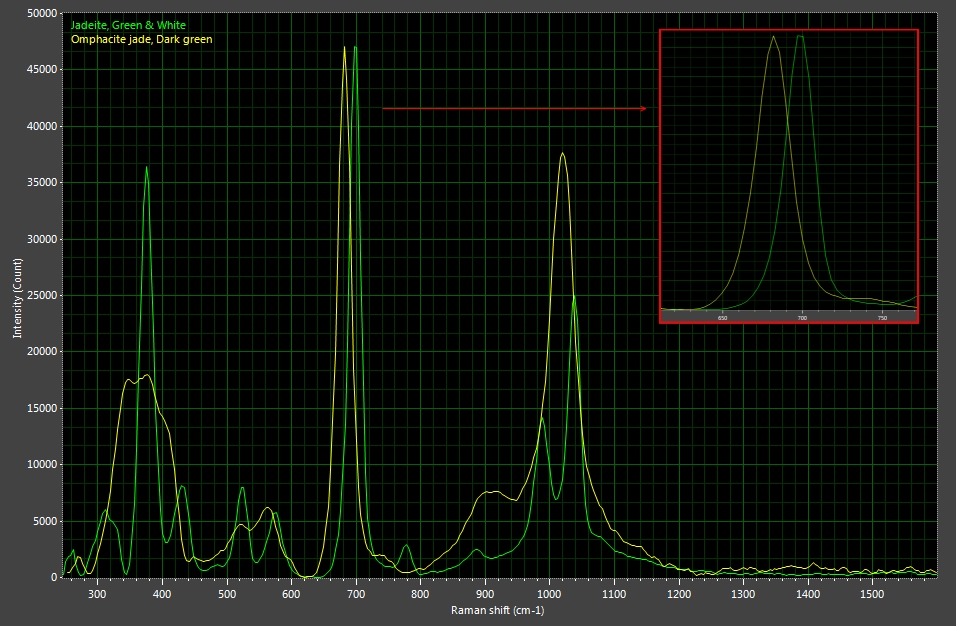Click the 900 Raman shift axis label

[485, 594]
